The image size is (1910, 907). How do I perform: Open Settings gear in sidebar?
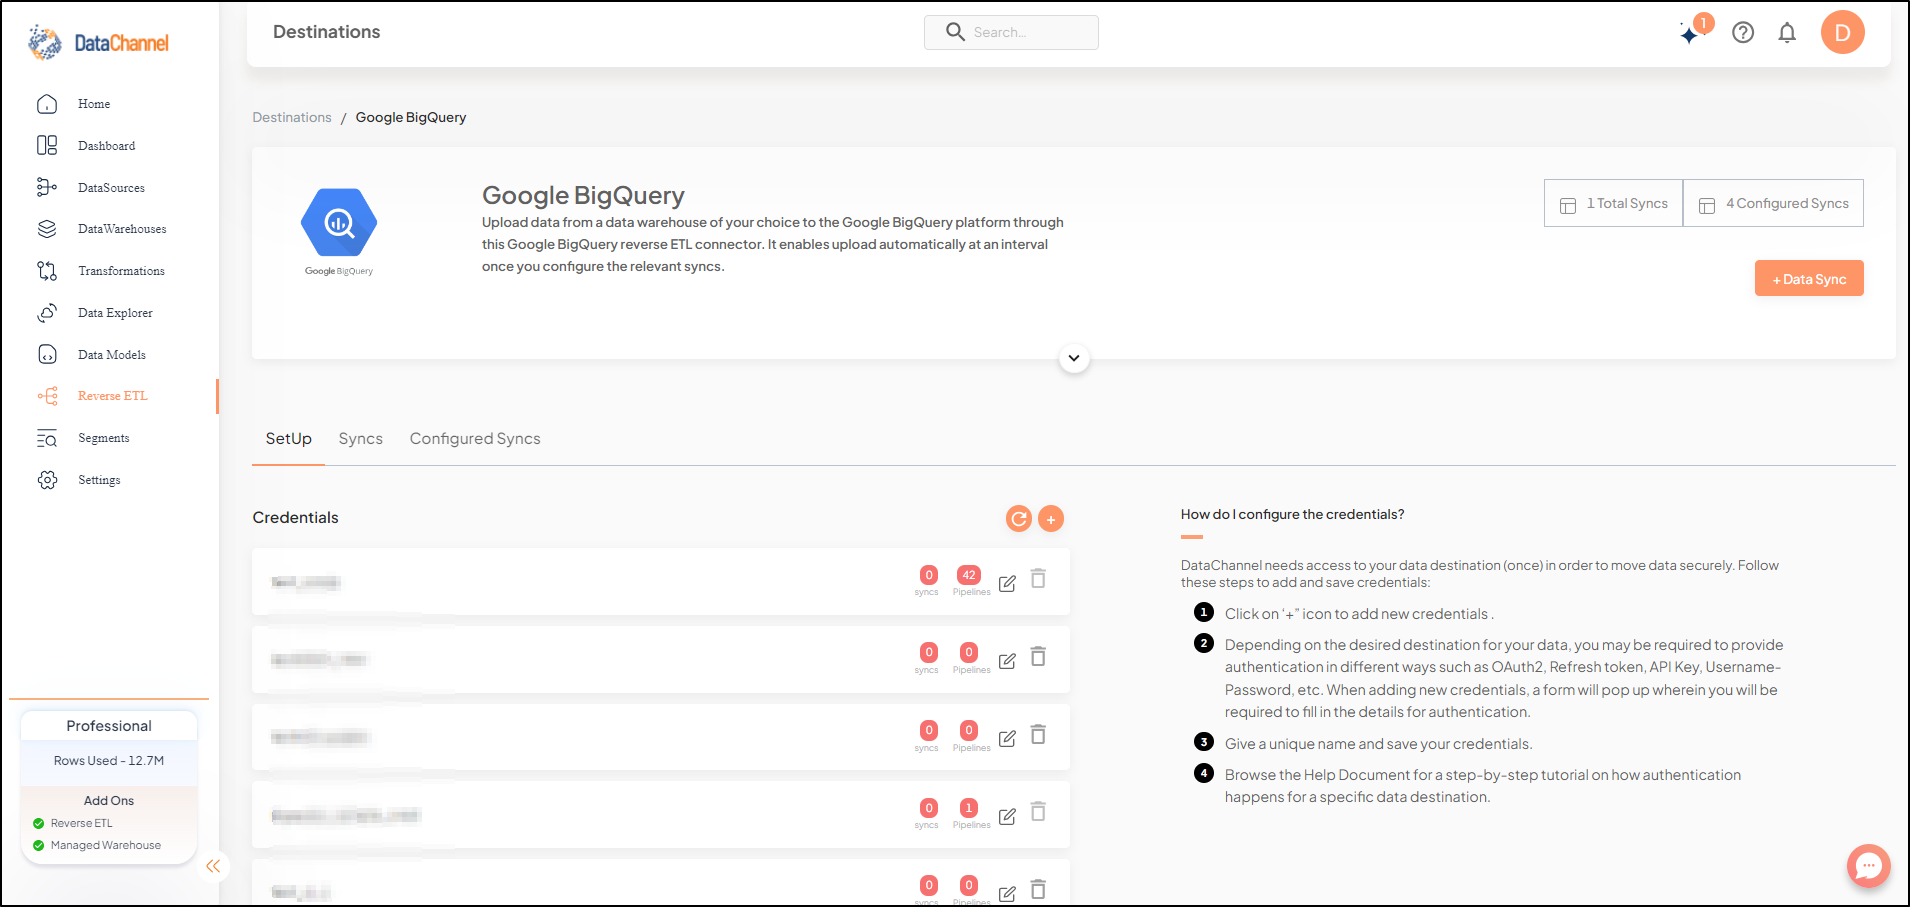47,480
